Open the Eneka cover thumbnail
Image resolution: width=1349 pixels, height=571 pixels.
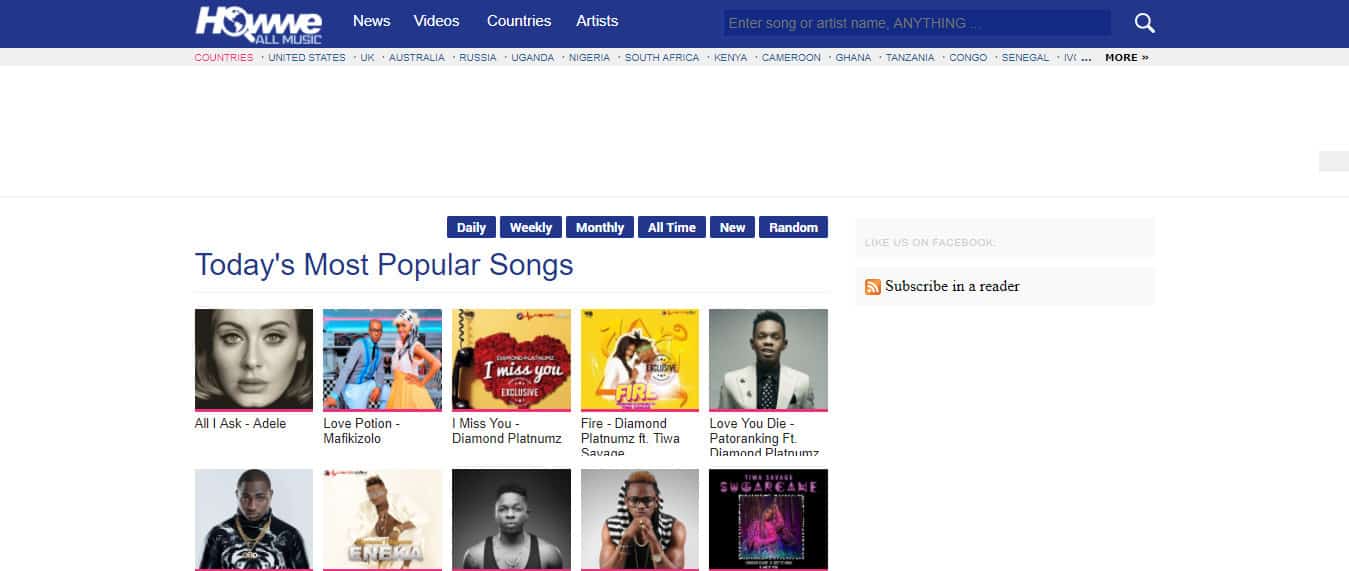[382, 519]
